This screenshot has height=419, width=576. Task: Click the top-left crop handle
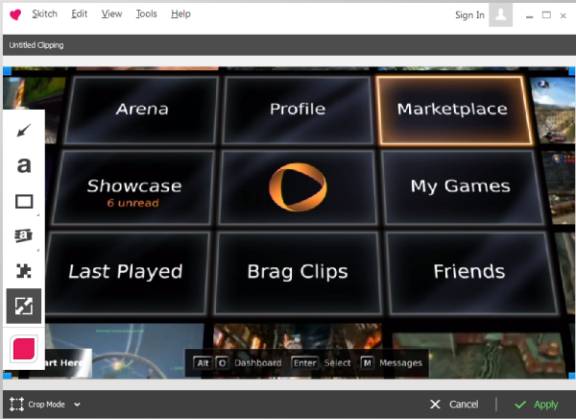(7, 71)
